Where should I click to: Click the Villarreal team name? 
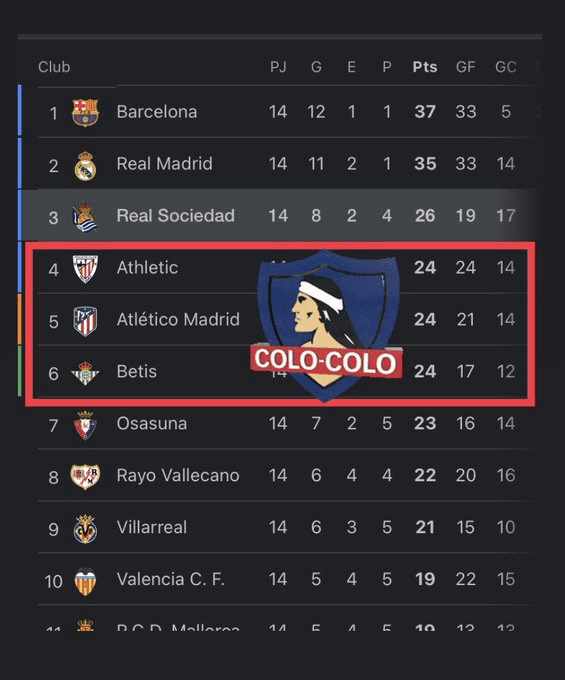coord(152,527)
